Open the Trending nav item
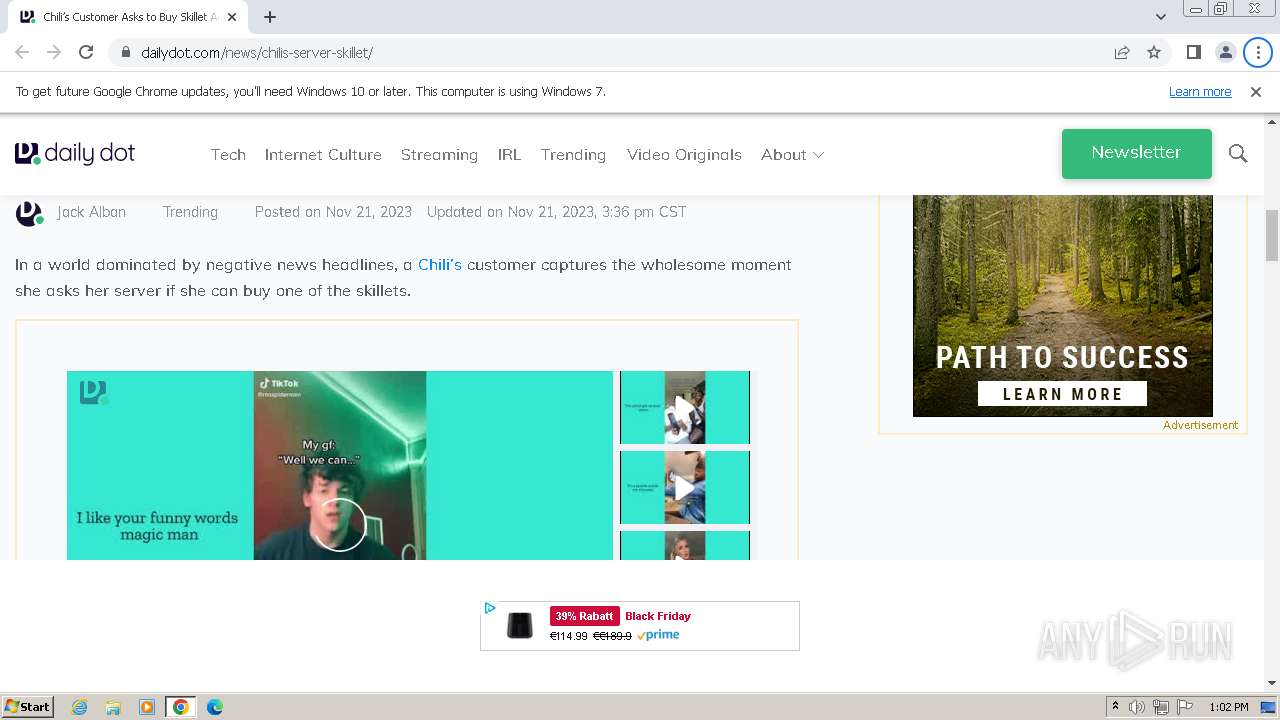This screenshot has width=1280, height=720. click(573, 154)
